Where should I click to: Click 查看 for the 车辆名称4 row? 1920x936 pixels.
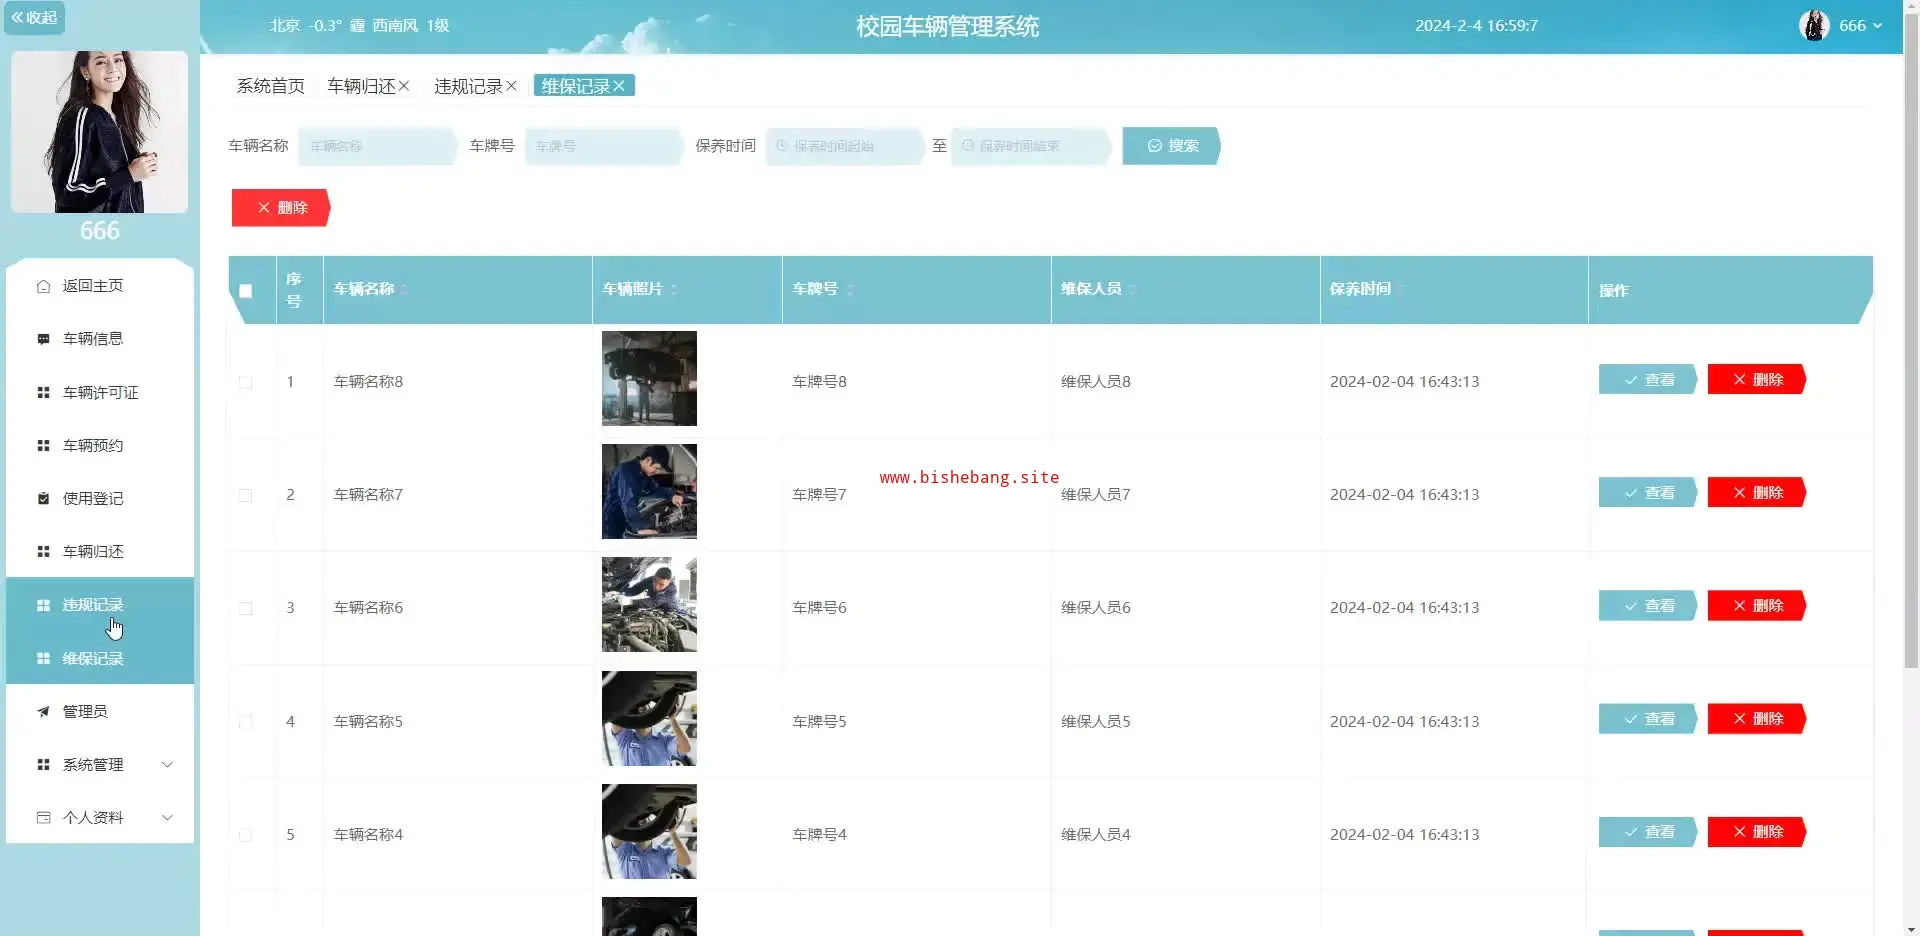click(x=1648, y=832)
